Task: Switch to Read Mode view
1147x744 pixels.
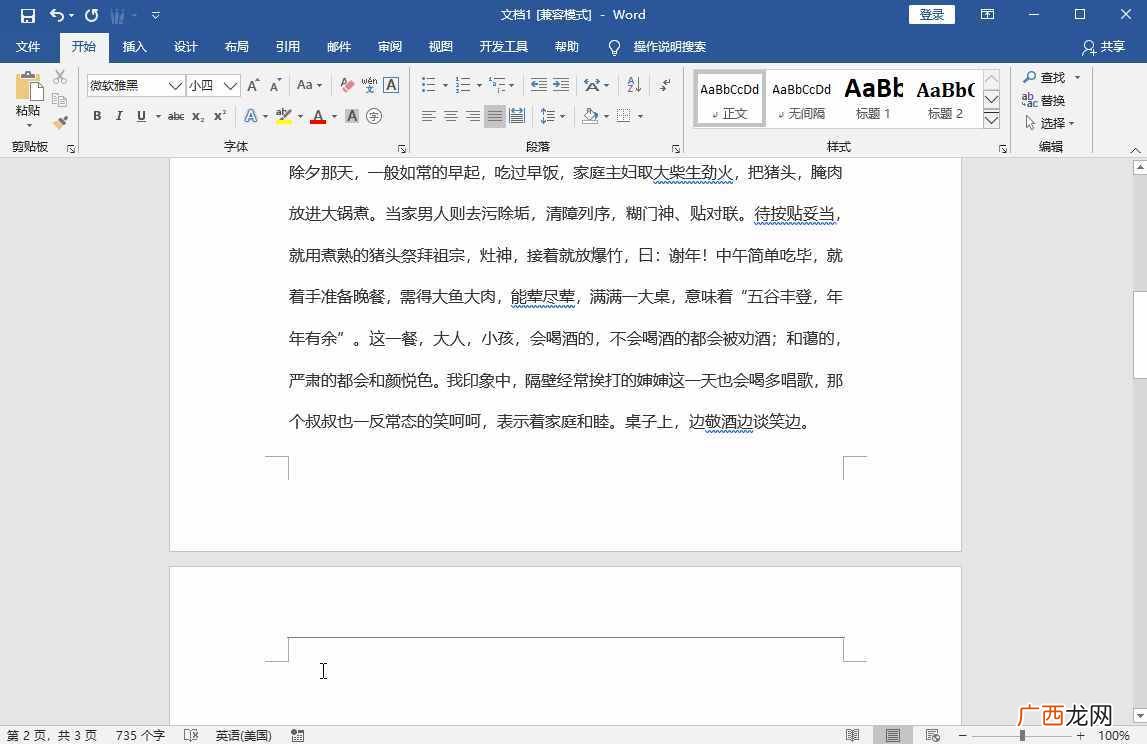Action: [x=852, y=735]
